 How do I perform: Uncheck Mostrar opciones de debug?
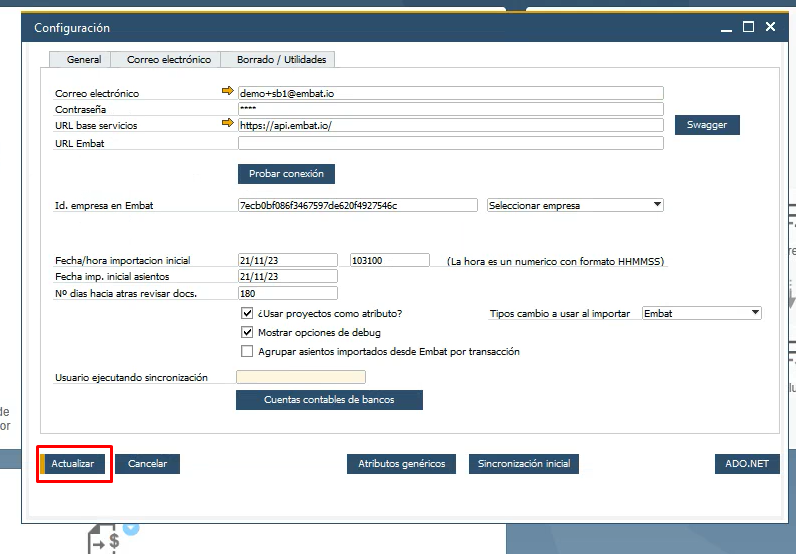coord(248,332)
